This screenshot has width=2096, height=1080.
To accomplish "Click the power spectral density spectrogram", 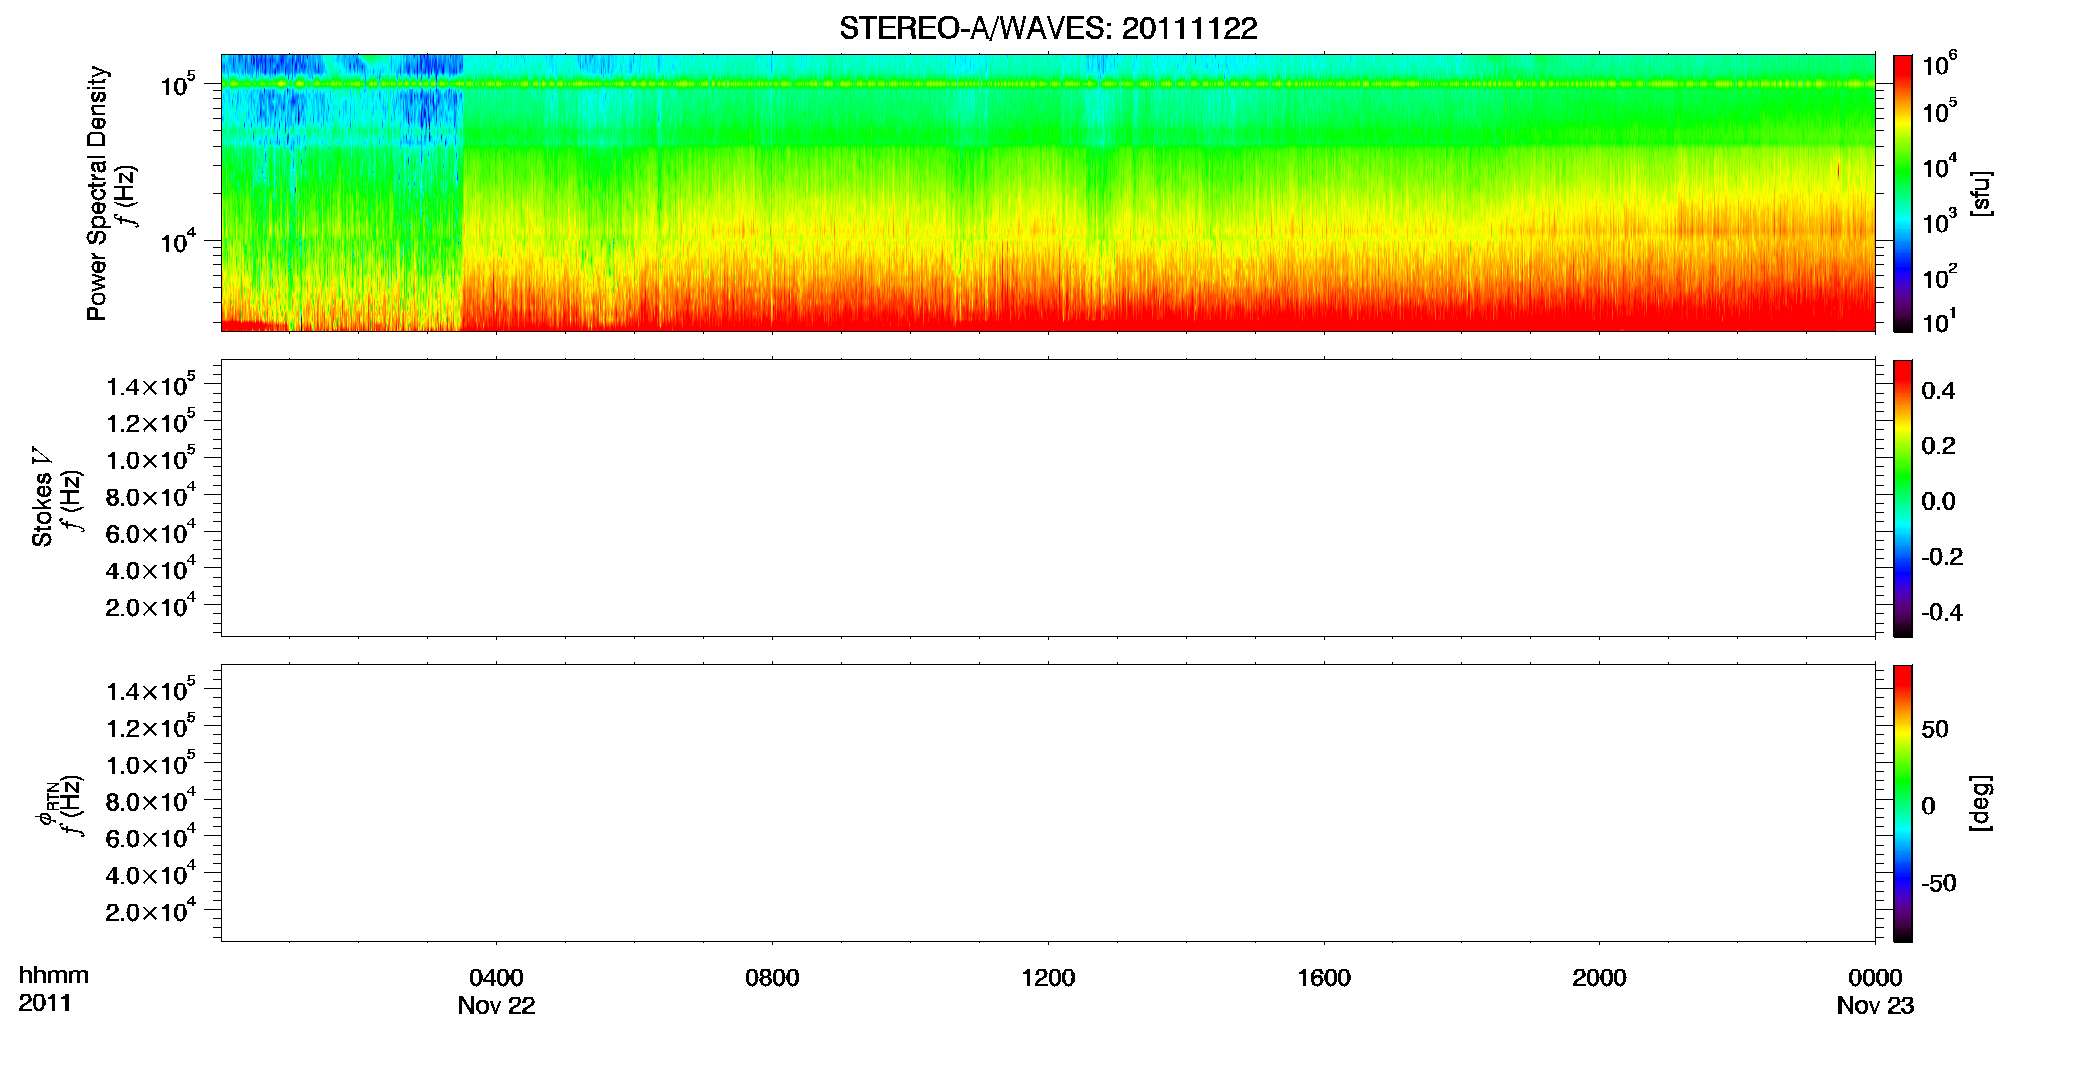I will 1048,193.
